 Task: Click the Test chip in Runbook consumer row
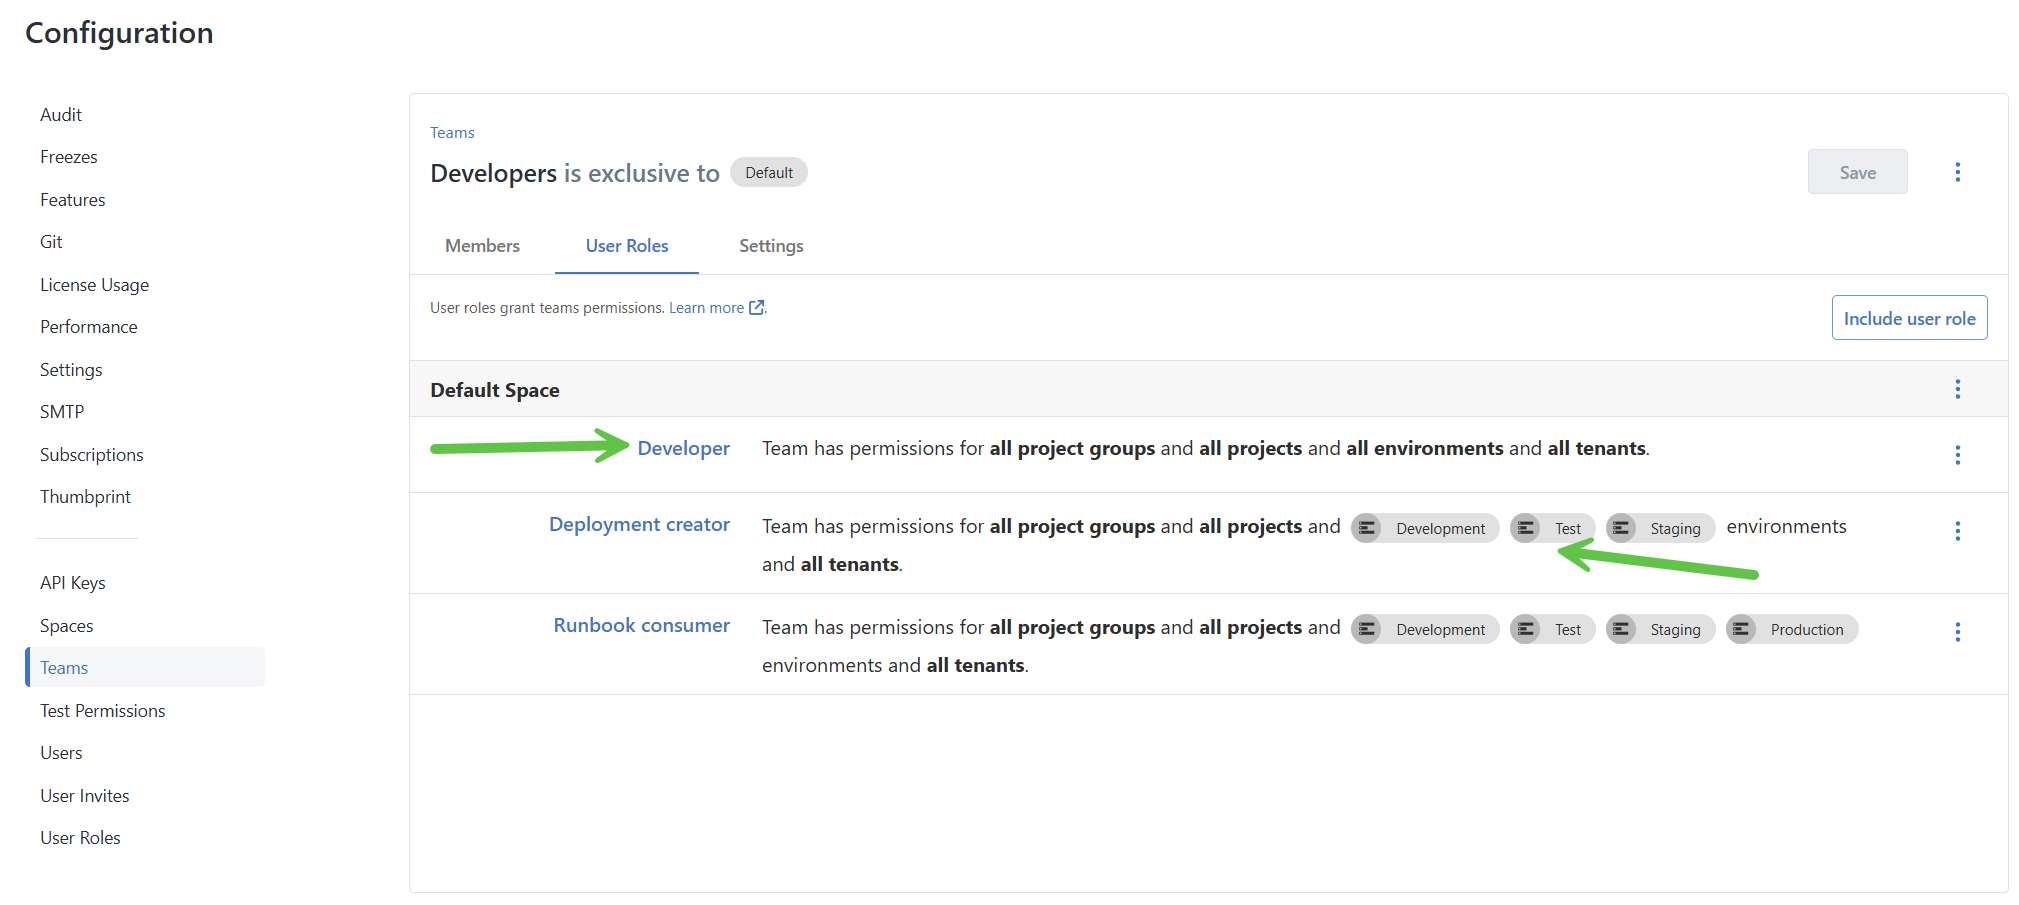pyautogui.click(x=1553, y=629)
